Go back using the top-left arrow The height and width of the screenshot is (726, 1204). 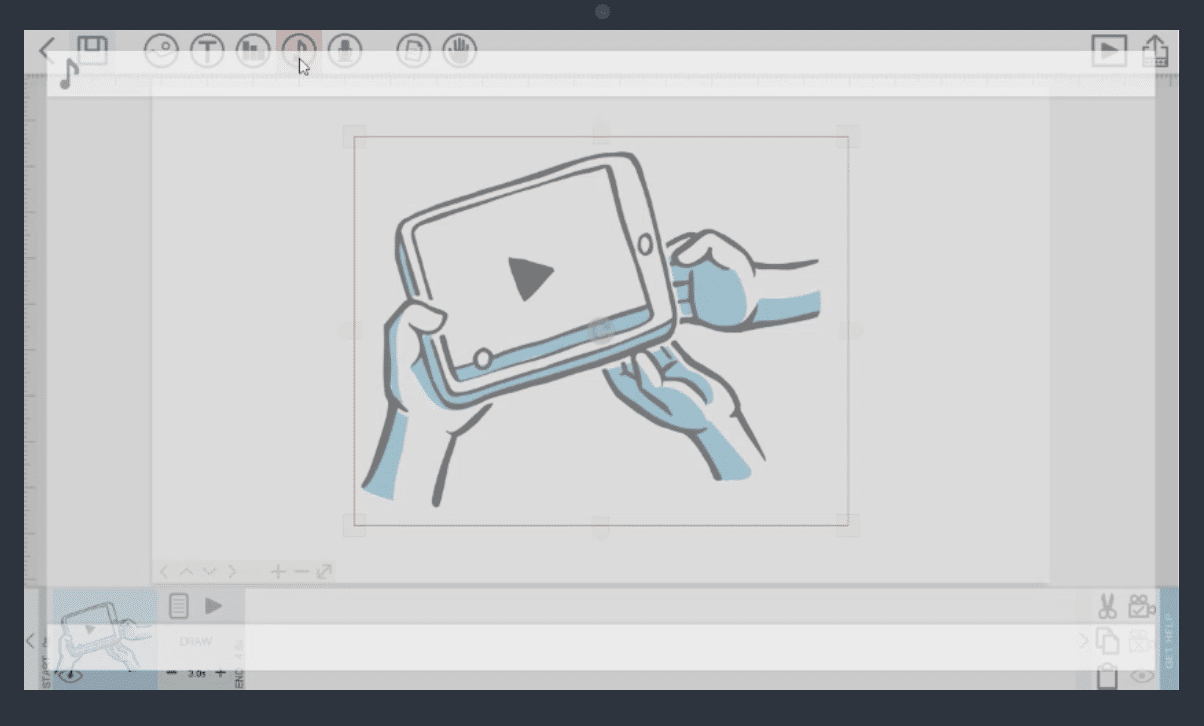(x=46, y=51)
